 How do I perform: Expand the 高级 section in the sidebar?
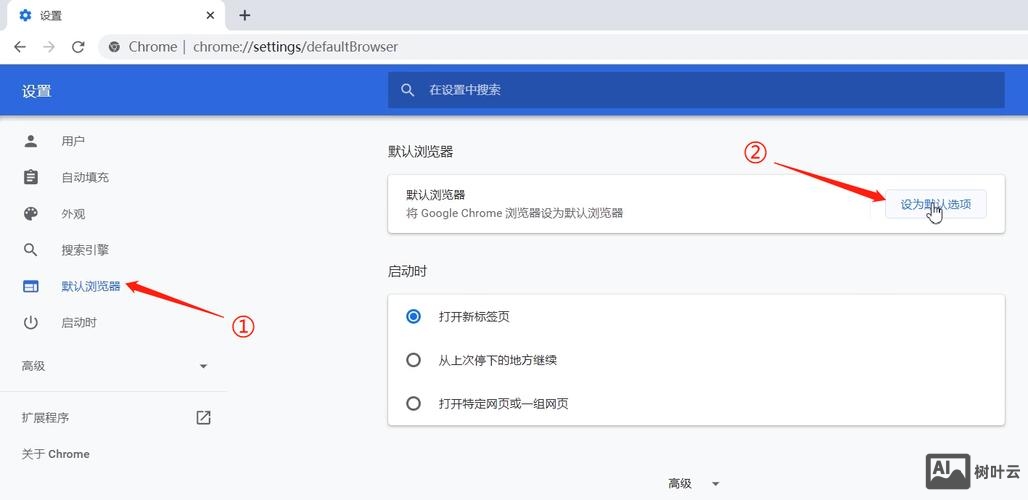coord(113,366)
